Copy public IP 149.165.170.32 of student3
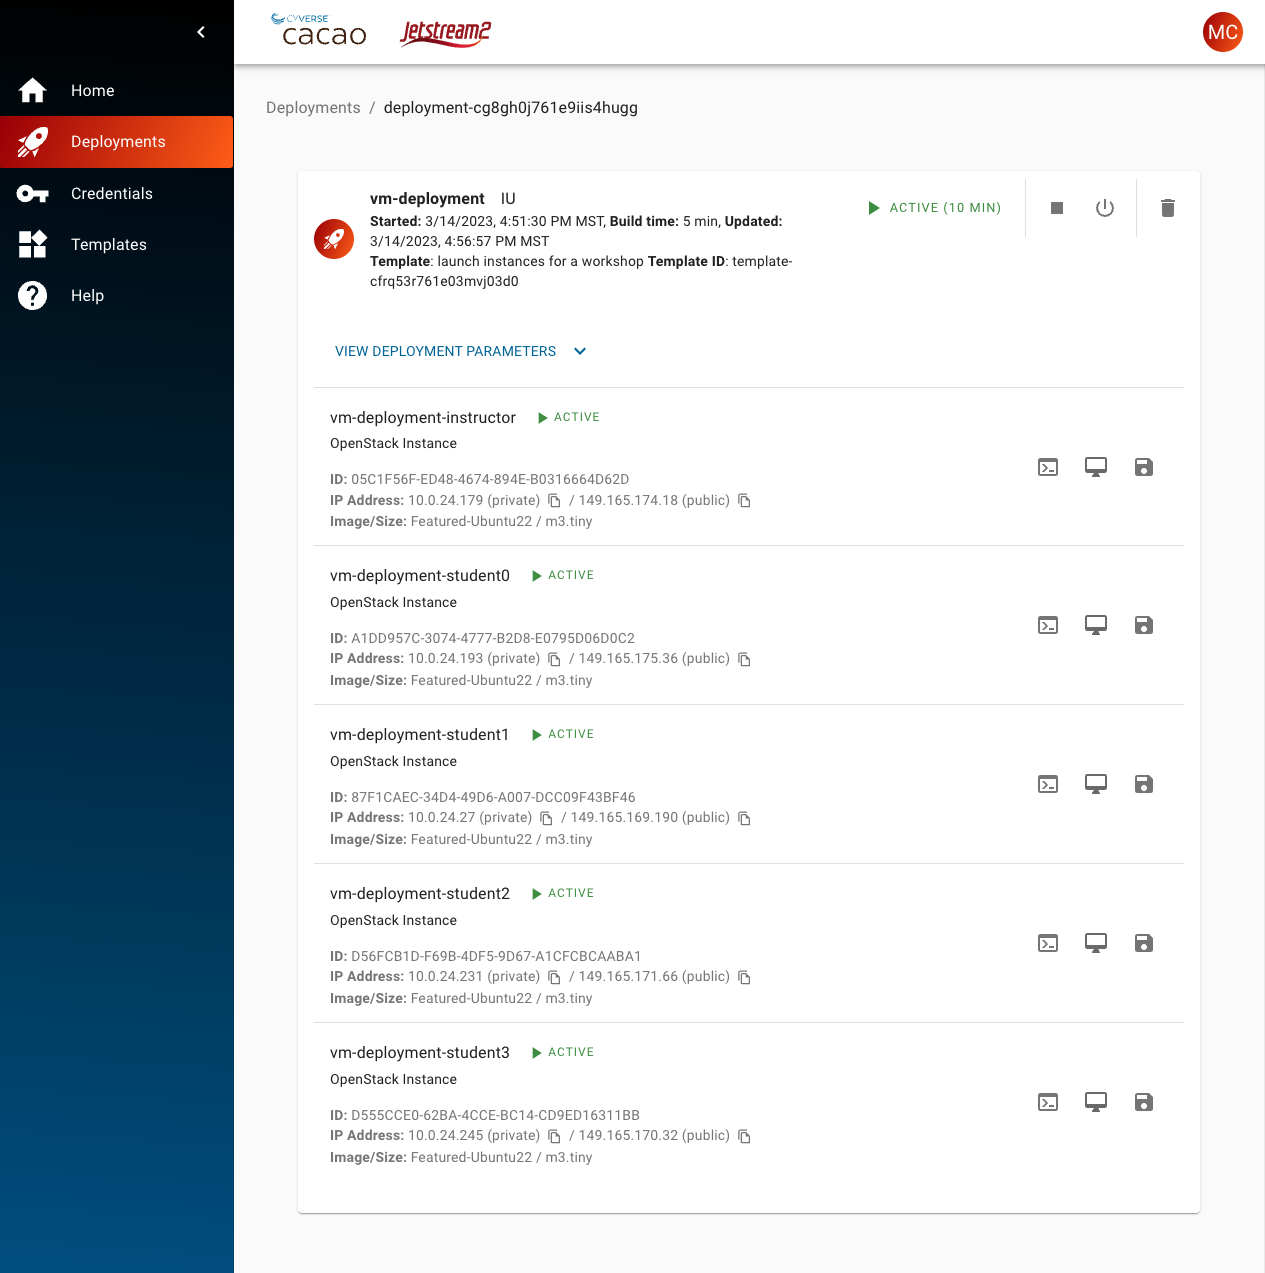 point(744,1136)
